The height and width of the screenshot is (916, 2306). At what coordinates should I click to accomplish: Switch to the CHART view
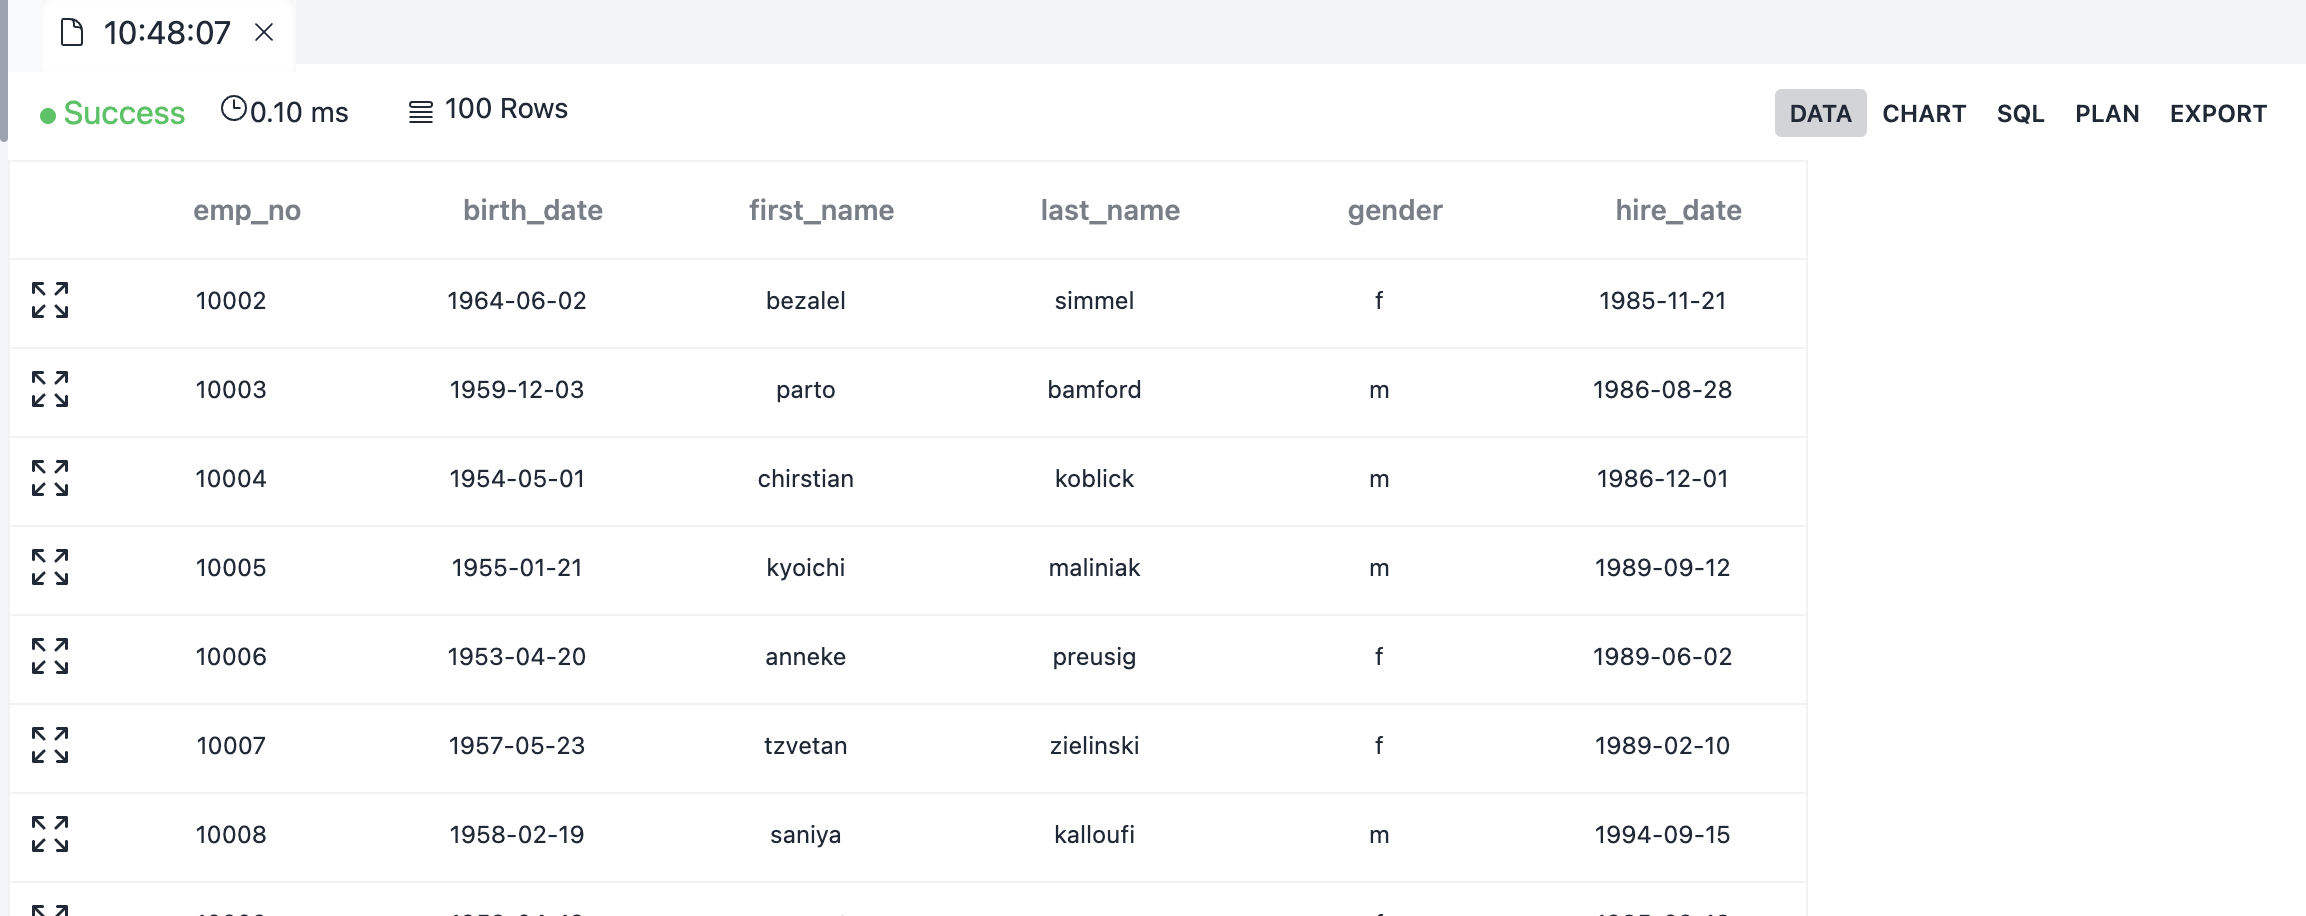point(1923,113)
